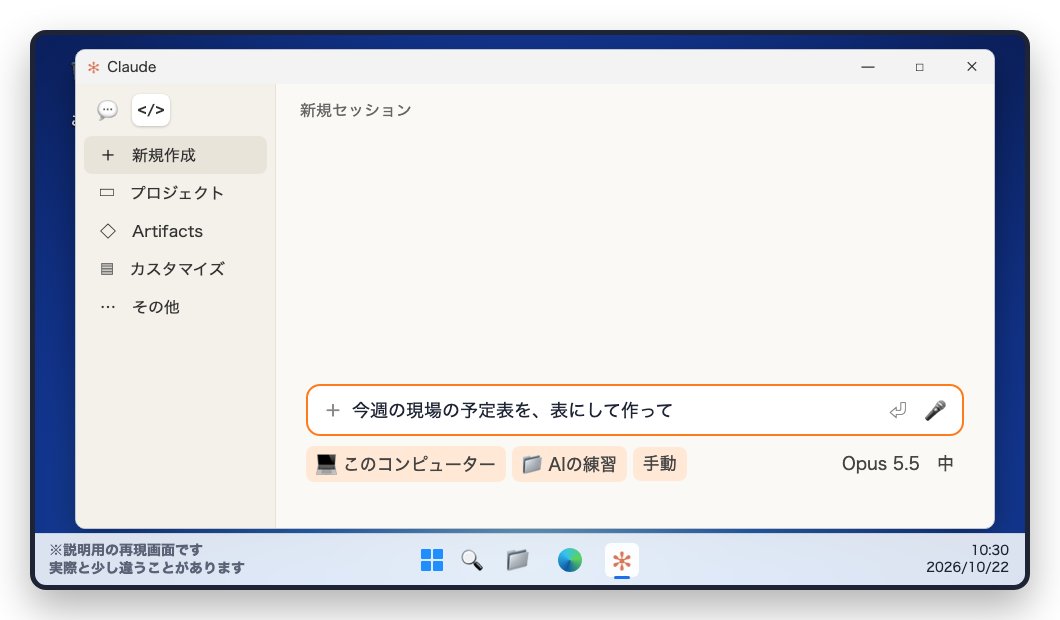Image resolution: width=1060 pixels, height=620 pixels.
Task: Click the prompt text 今週の現場の予定表を
Action: click(443, 410)
